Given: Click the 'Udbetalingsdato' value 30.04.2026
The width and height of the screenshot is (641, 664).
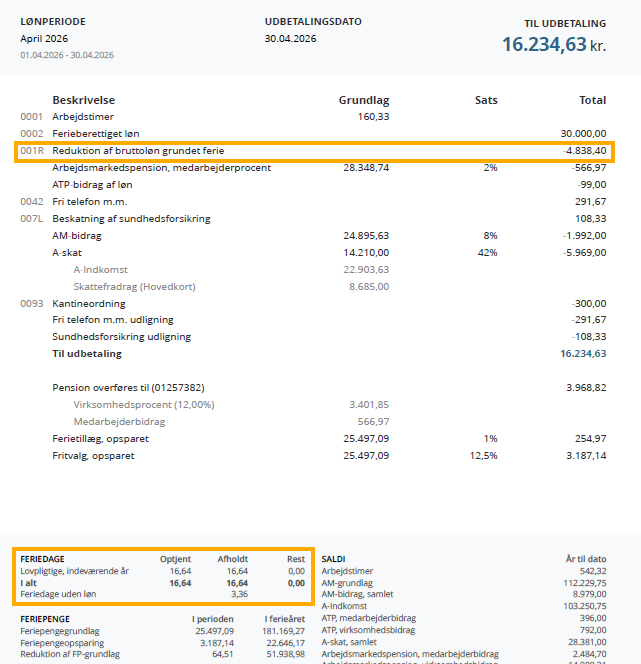Looking at the screenshot, I should (x=290, y=39).
